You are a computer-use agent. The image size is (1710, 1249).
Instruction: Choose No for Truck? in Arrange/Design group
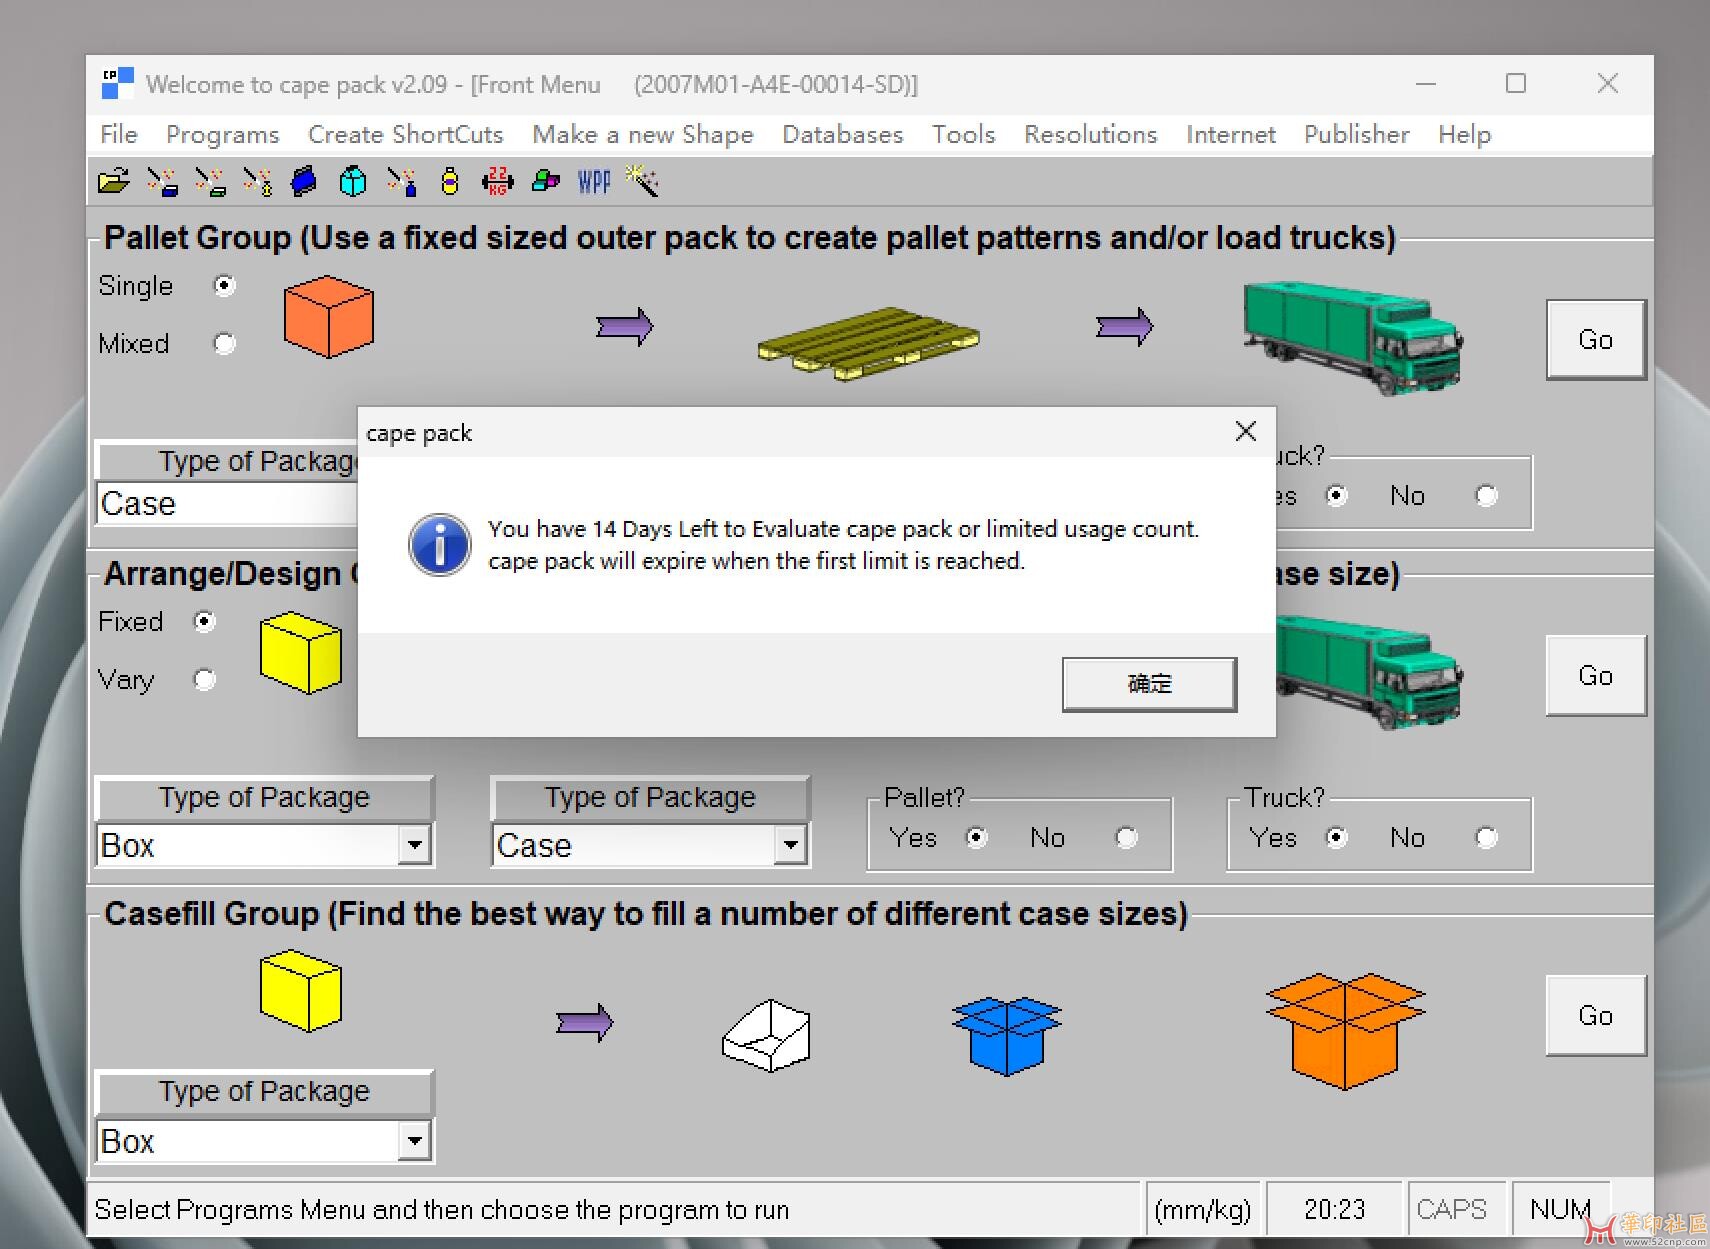(1487, 838)
